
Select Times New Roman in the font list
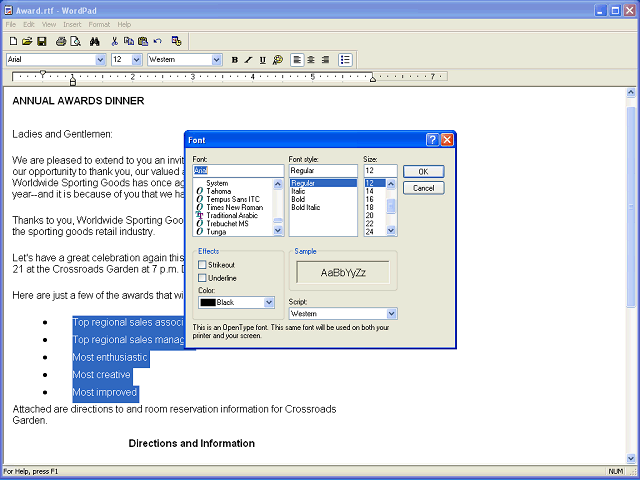(x=236, y=208)
